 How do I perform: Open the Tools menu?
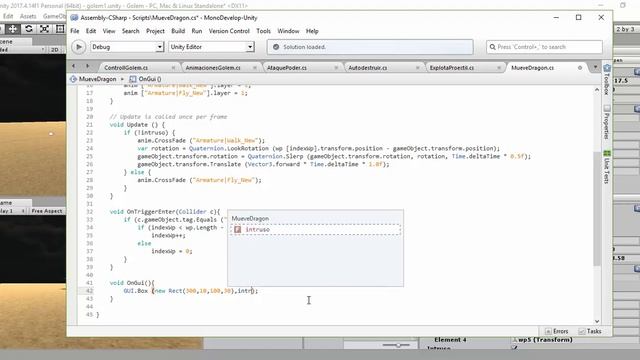pyautogui.click(x=263, y=31)
